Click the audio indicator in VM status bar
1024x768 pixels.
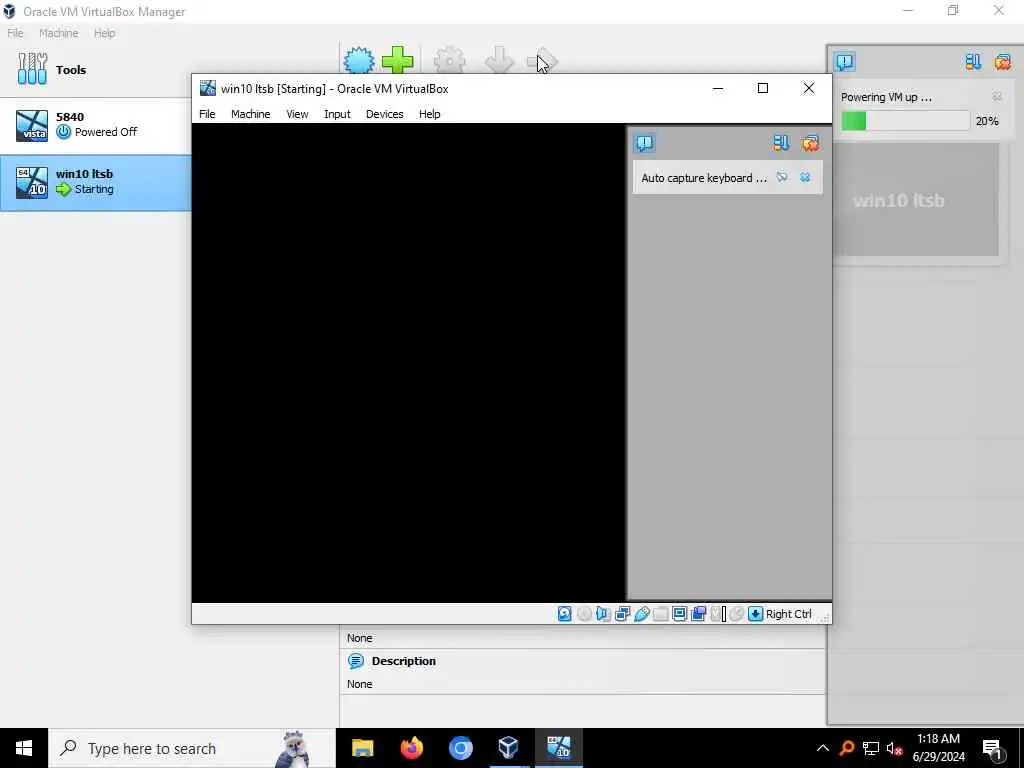tap(603, 614)
